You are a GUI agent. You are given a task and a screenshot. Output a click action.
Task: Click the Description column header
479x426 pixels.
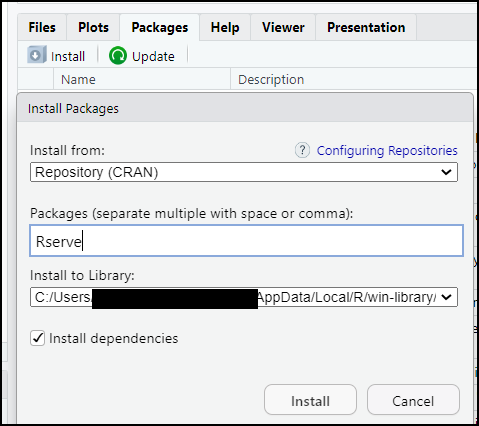click(x=271, y=79)
